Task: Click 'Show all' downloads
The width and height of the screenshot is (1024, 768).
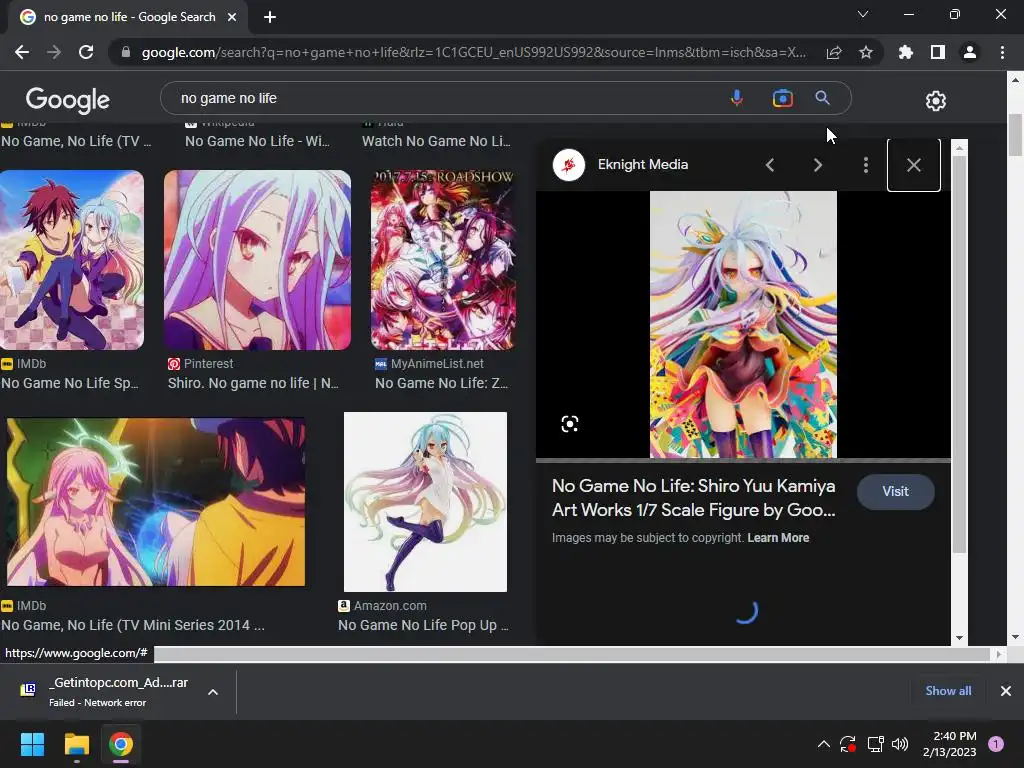Action: coord(948,691)
